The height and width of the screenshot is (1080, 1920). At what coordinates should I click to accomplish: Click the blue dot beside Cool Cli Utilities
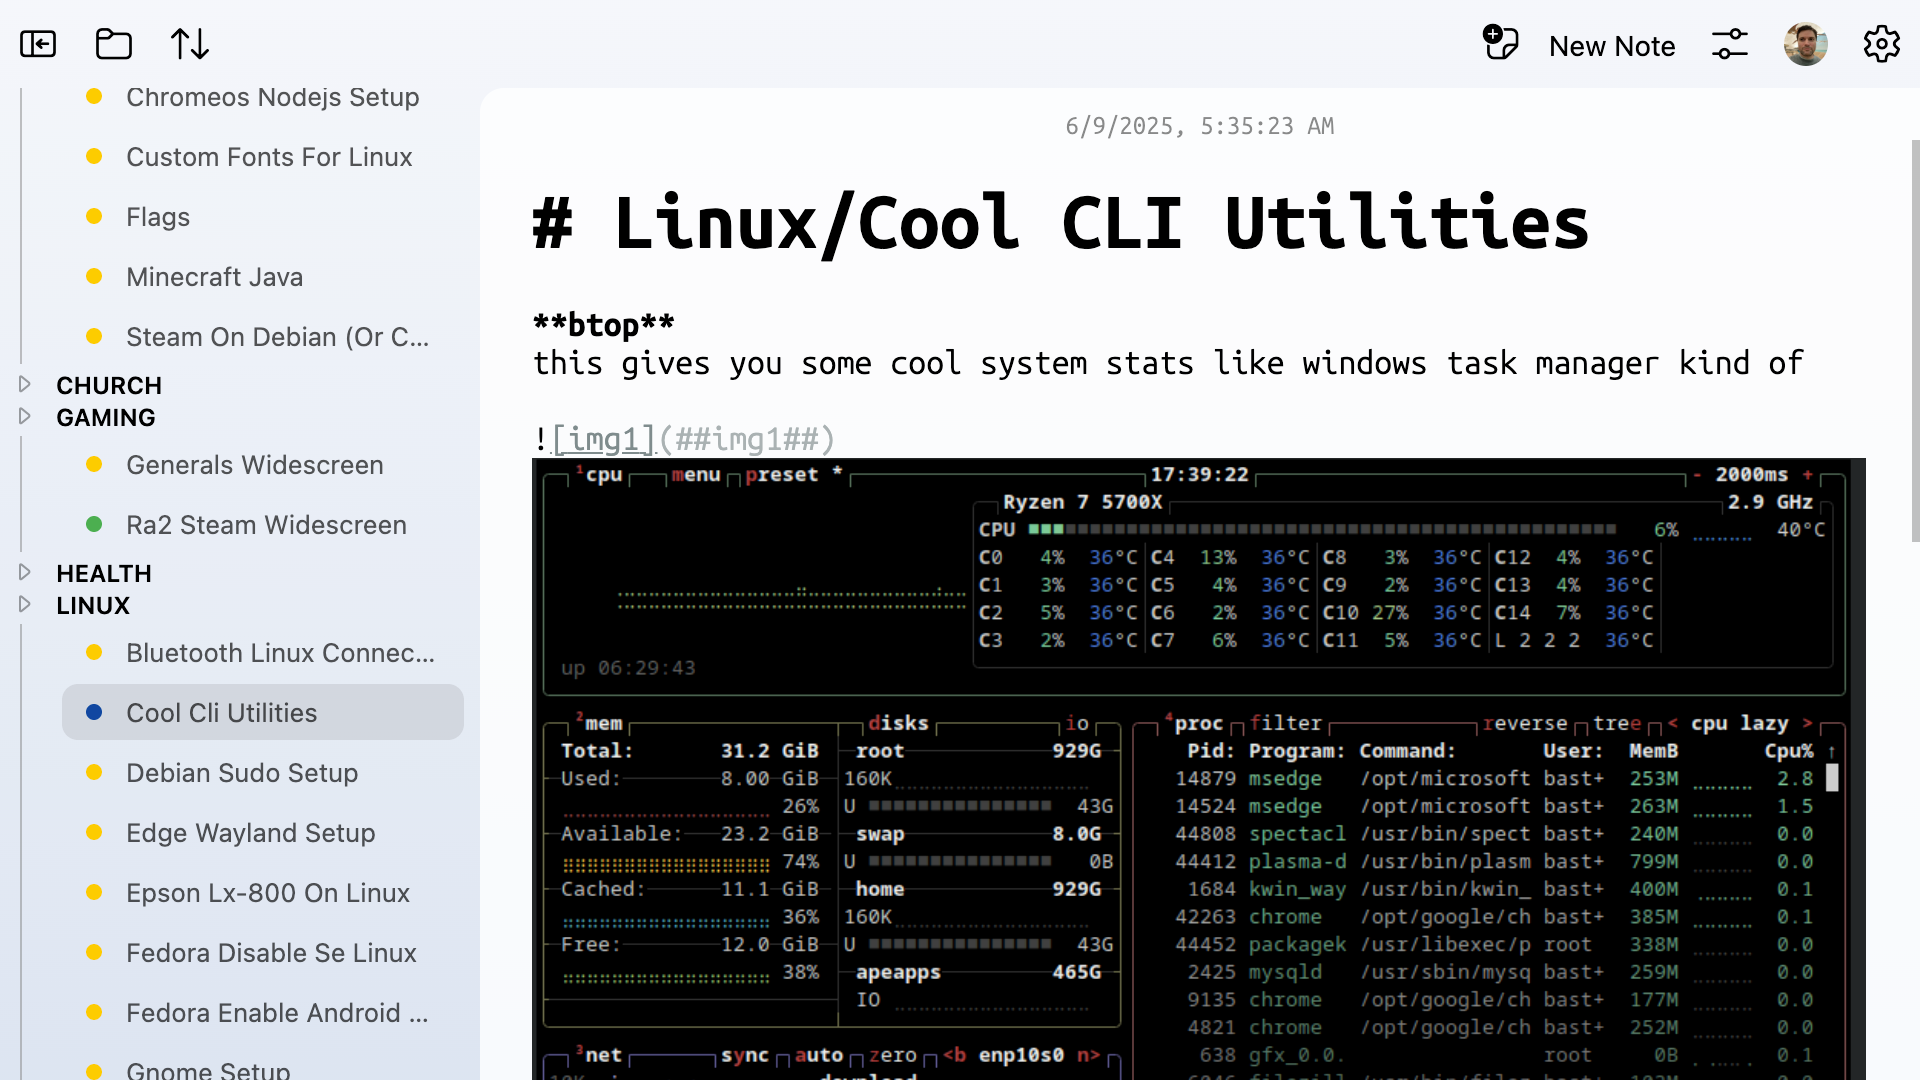coord(94,712)
